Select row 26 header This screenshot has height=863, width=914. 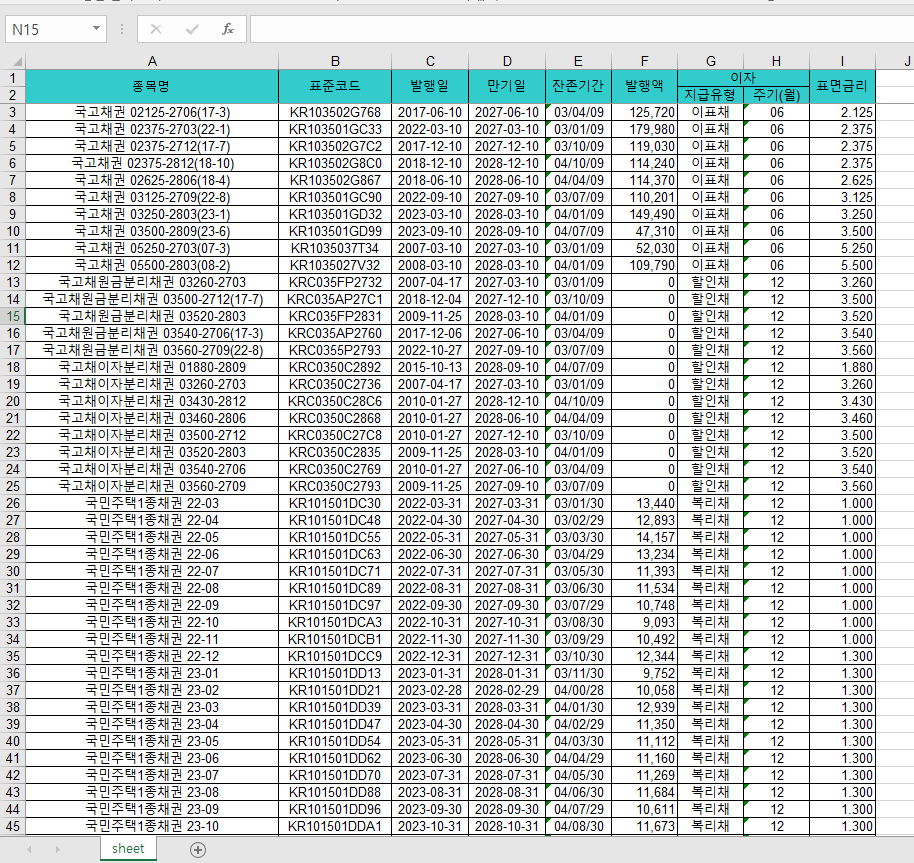click(13, 503)
